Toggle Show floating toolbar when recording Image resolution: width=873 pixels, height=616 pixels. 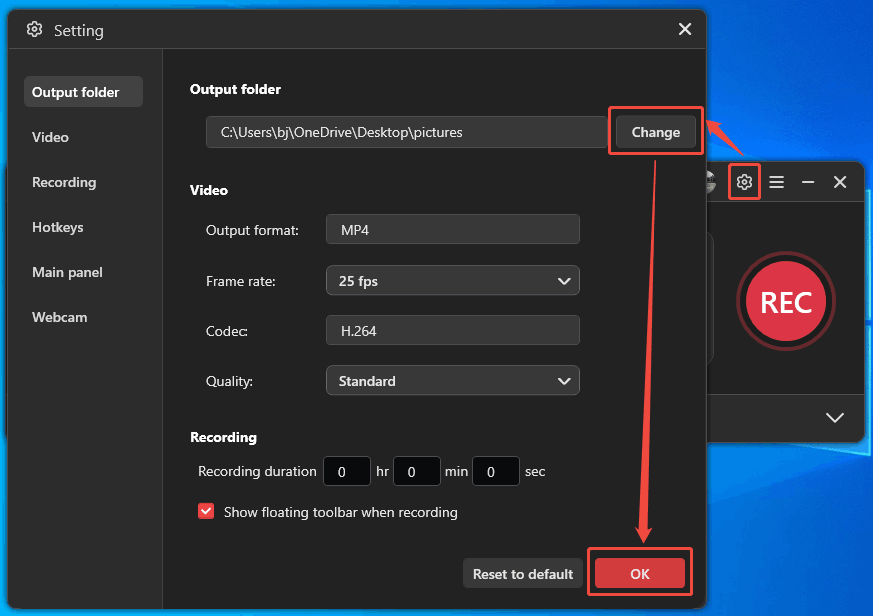[206, 511]
